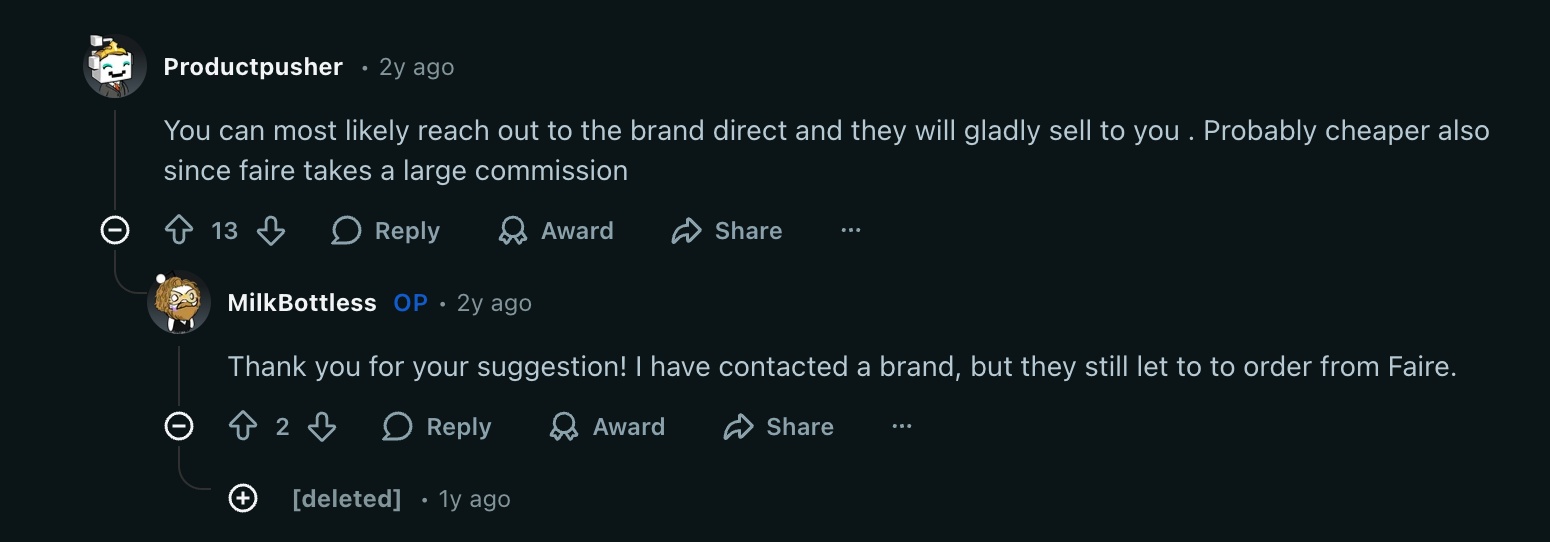Reply to MilkBottless's comment
The image size is (1550, 542).
(437, 427)
